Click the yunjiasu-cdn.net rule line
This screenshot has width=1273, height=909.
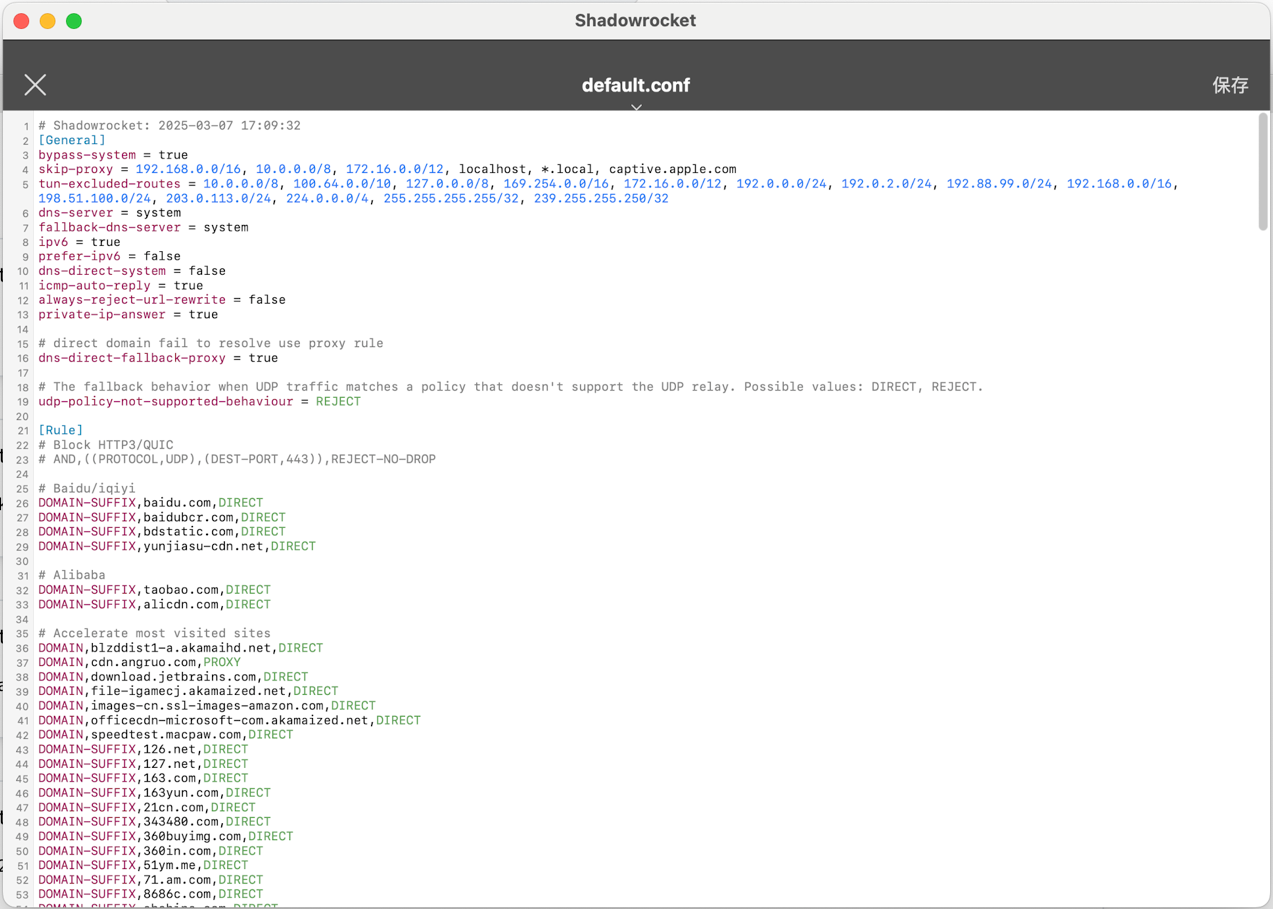tap(177, 547)
